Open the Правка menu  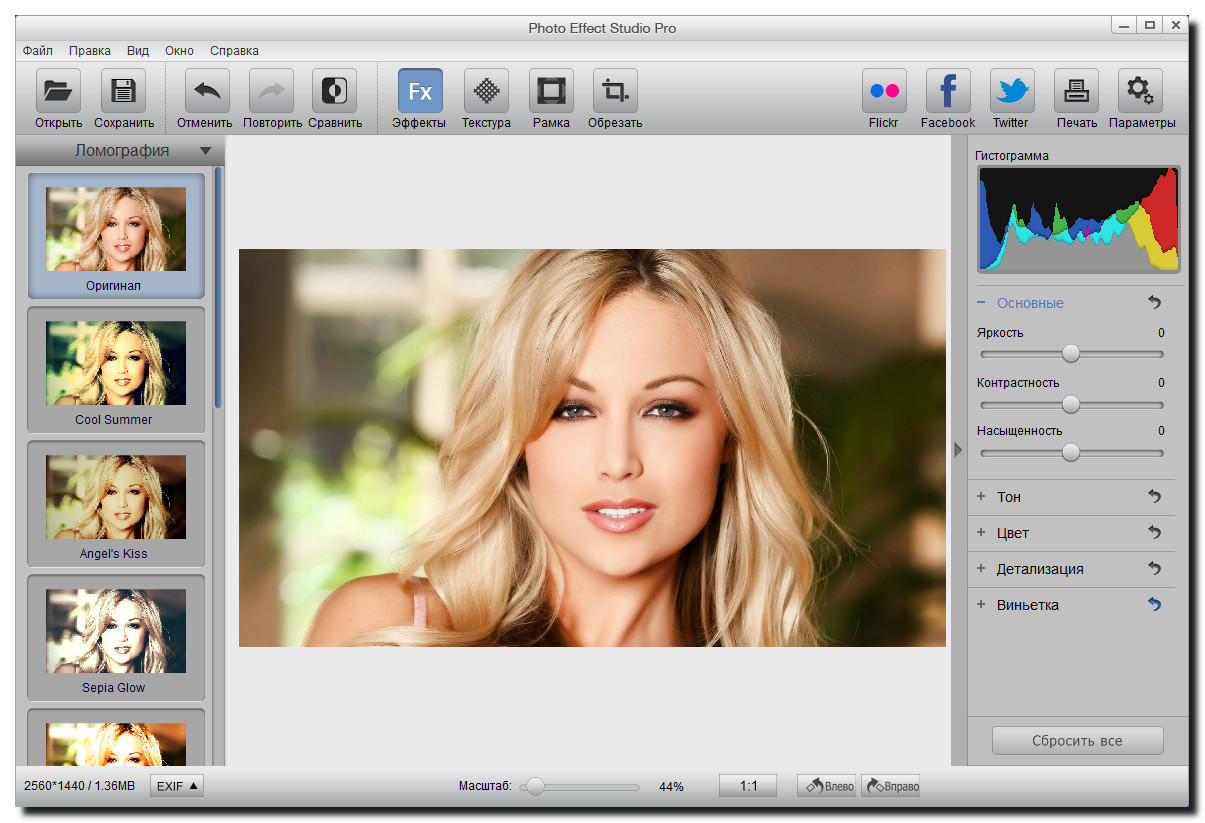(x=90, y=51)
